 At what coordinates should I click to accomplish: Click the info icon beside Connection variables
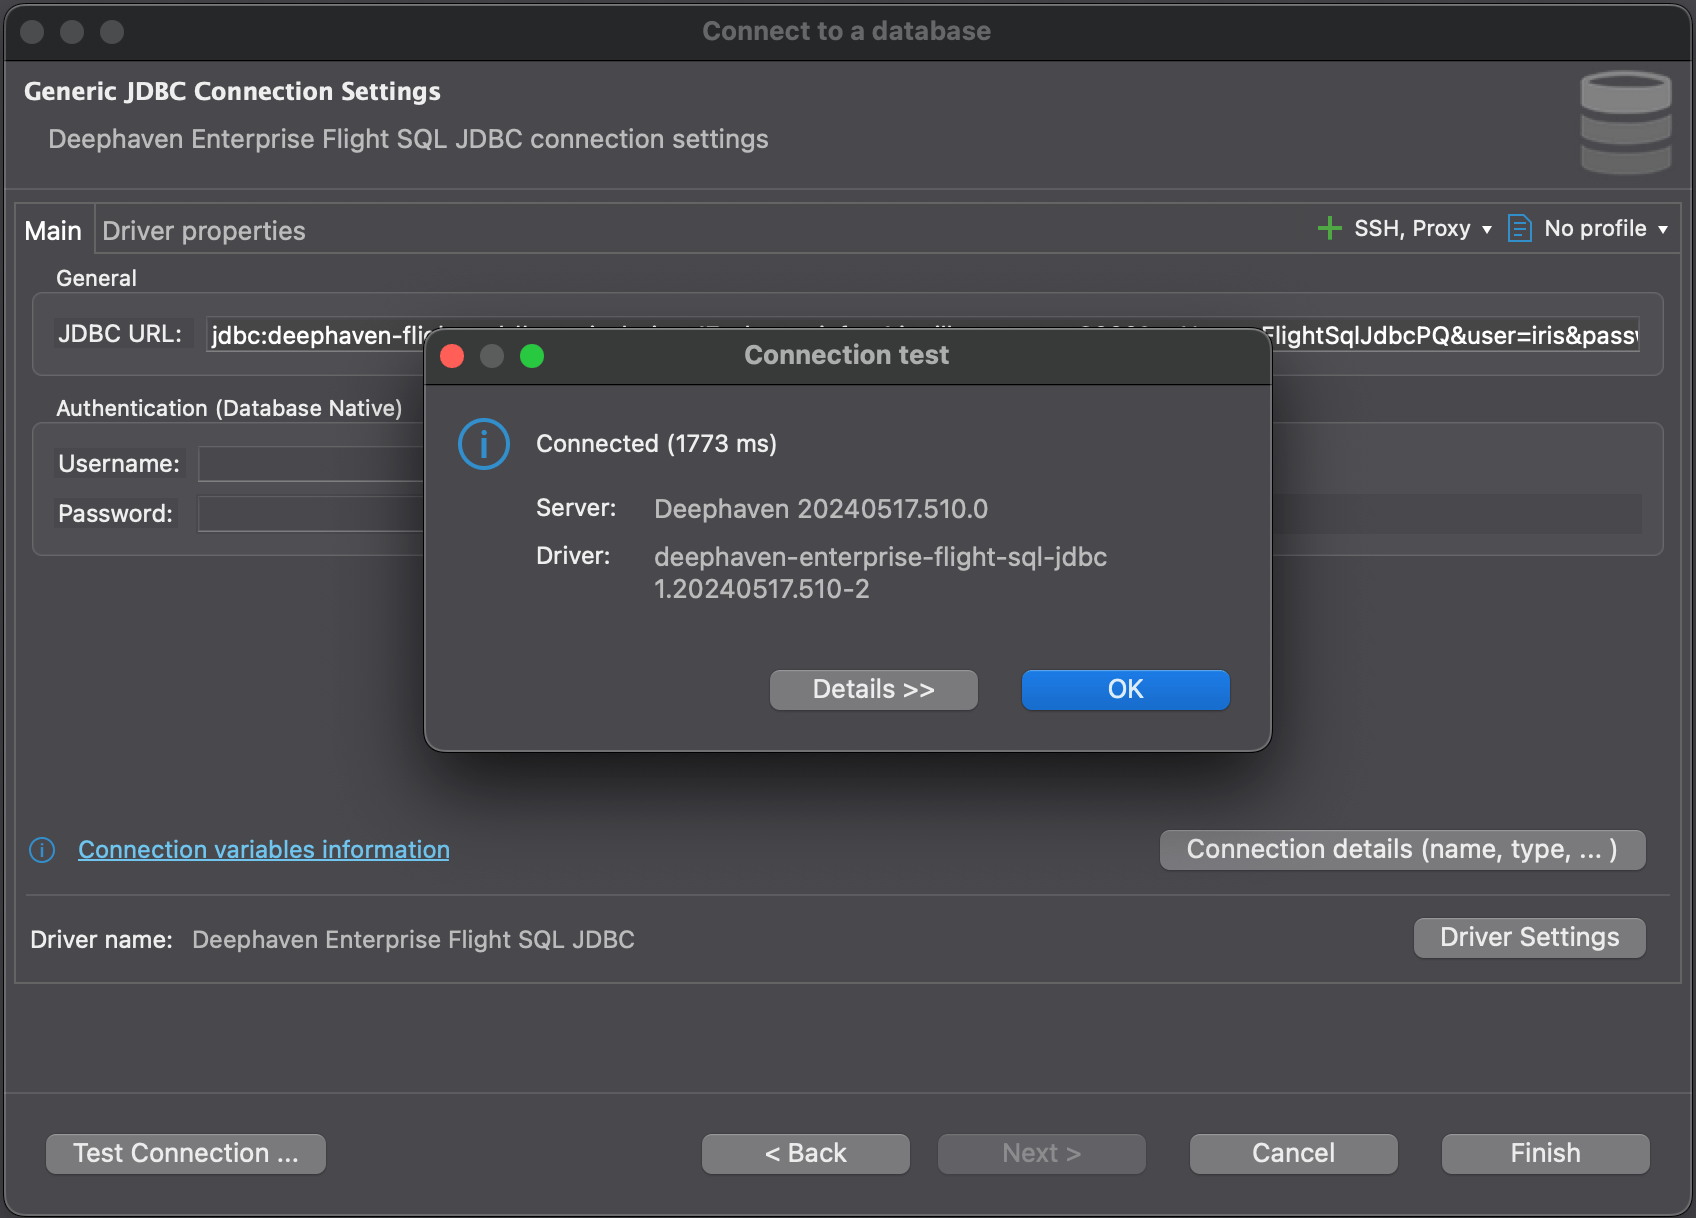coord(42,850)
